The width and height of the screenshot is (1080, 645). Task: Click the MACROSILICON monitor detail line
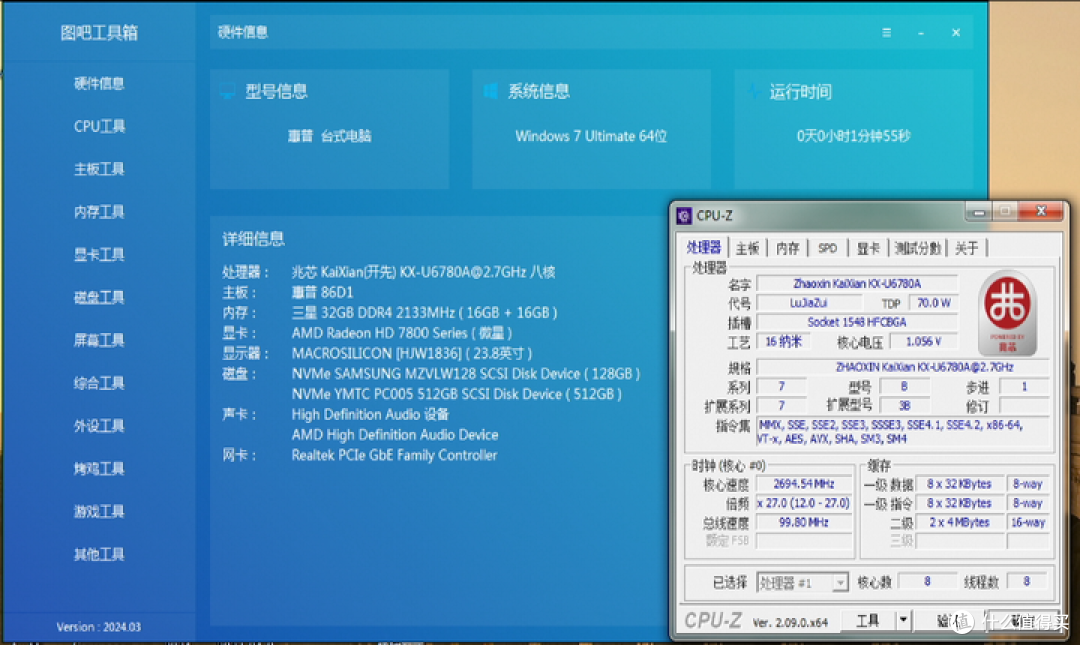pyautogui.click(x=412, y=354)
